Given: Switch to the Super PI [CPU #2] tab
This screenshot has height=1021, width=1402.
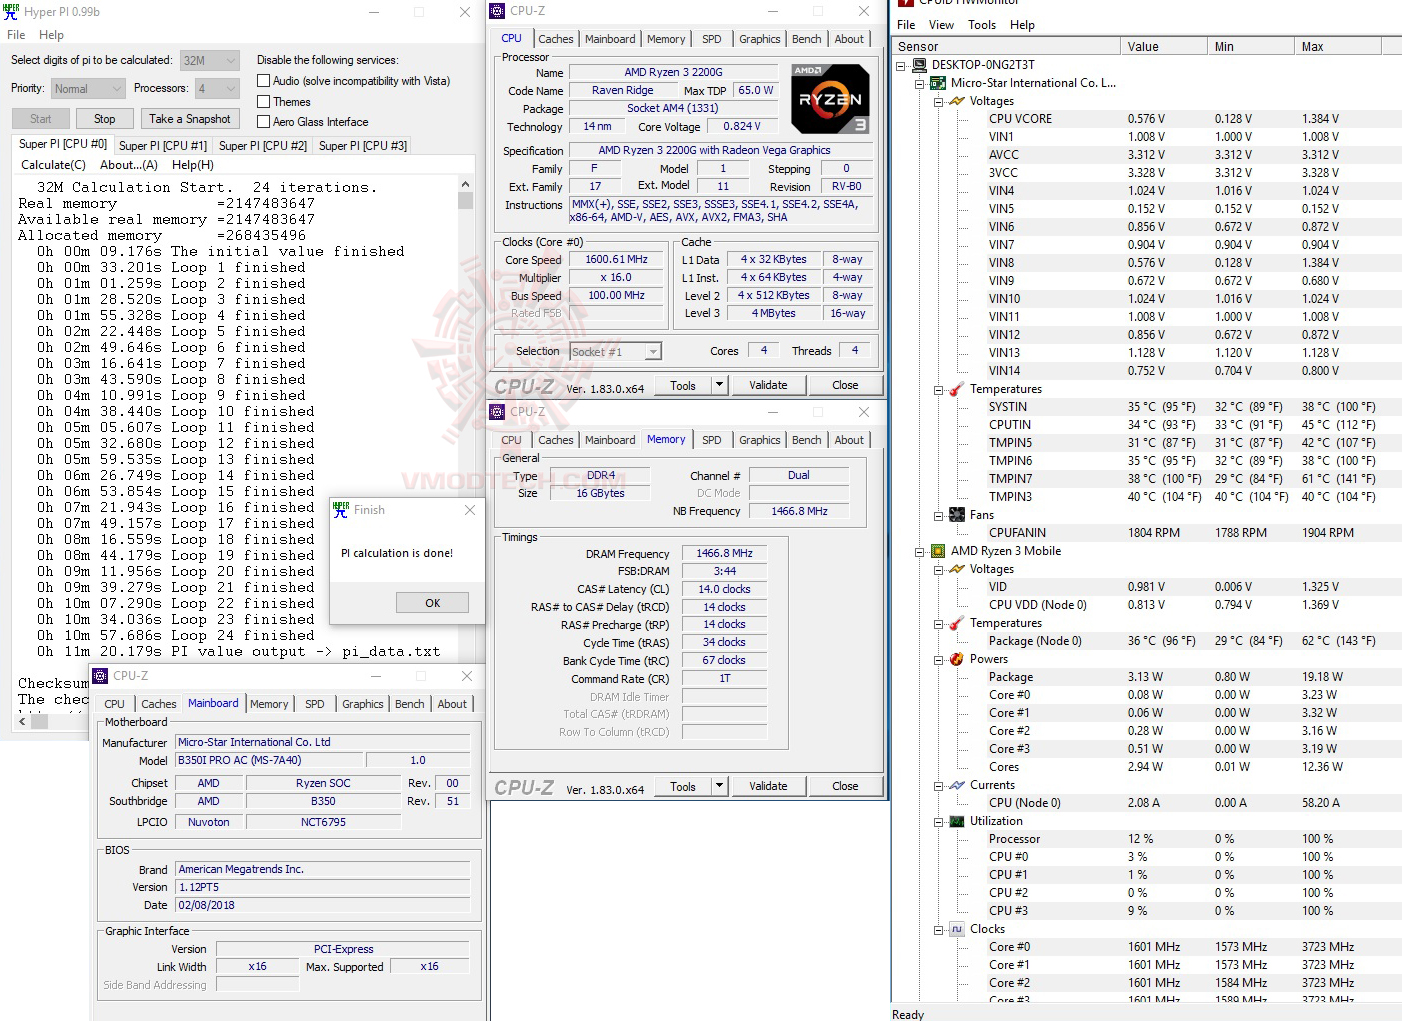Looking at the screenshot, I should [263, 146].
